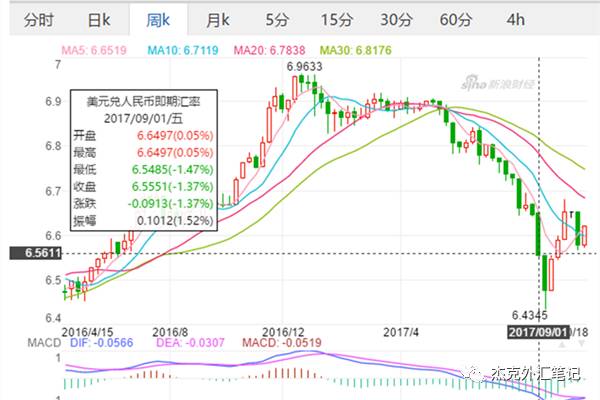Click the 涨跌 -0.0913 row in tooltip

click(x=143, y=204)
